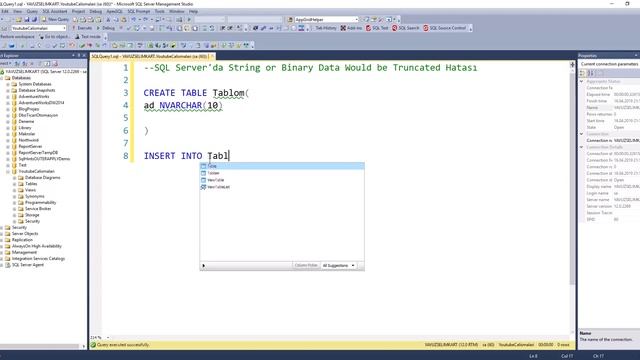
Task: Open the Tools menu
Action: pyautogui.click(x=160, y=11)
